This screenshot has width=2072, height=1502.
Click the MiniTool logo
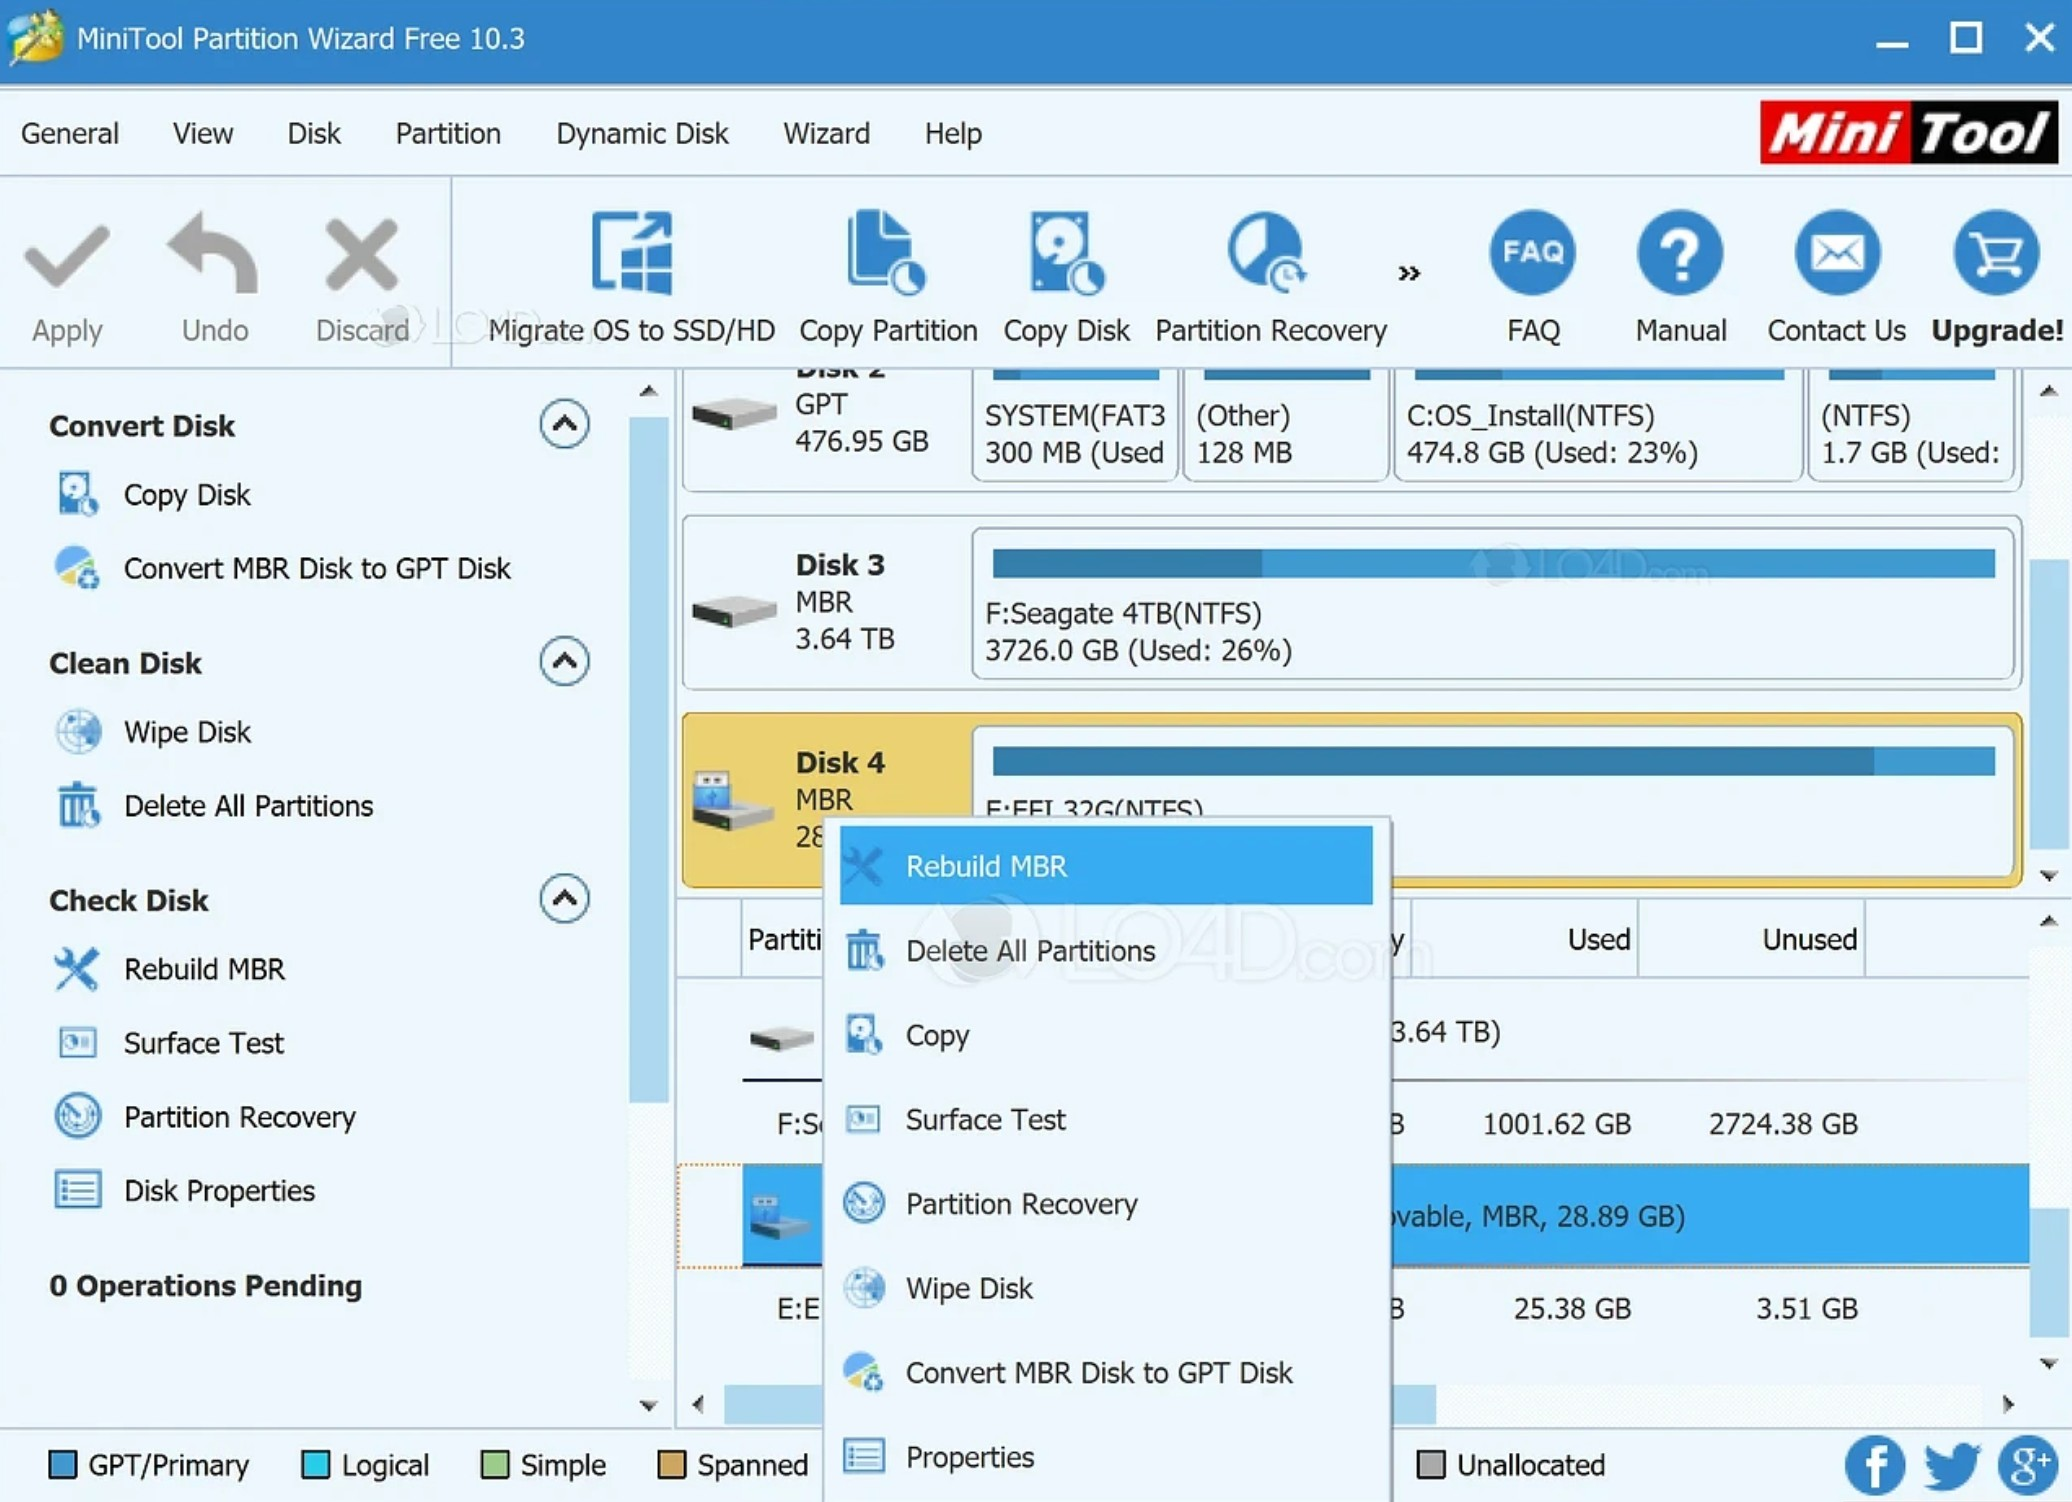1908,132
